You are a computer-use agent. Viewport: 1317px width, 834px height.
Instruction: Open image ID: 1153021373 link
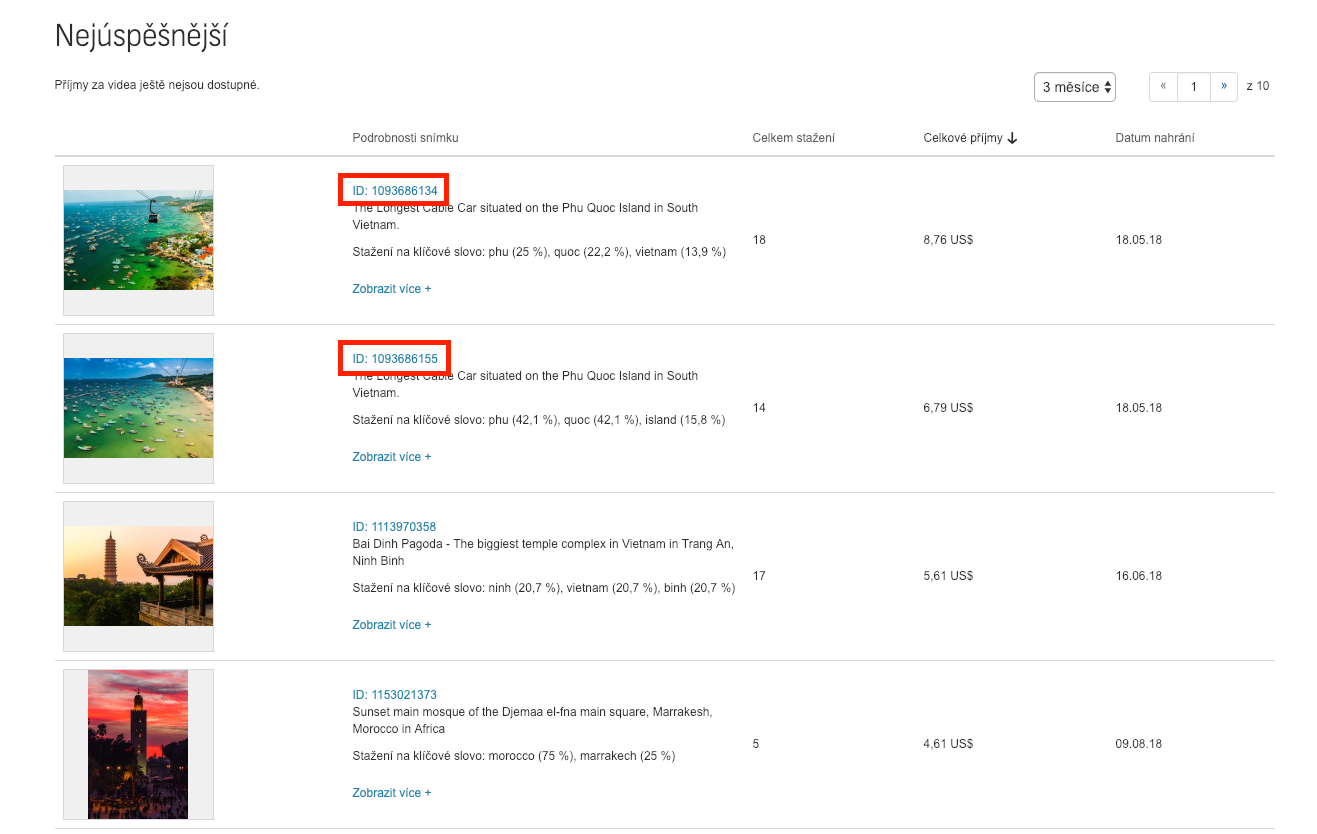coord(394,695)
